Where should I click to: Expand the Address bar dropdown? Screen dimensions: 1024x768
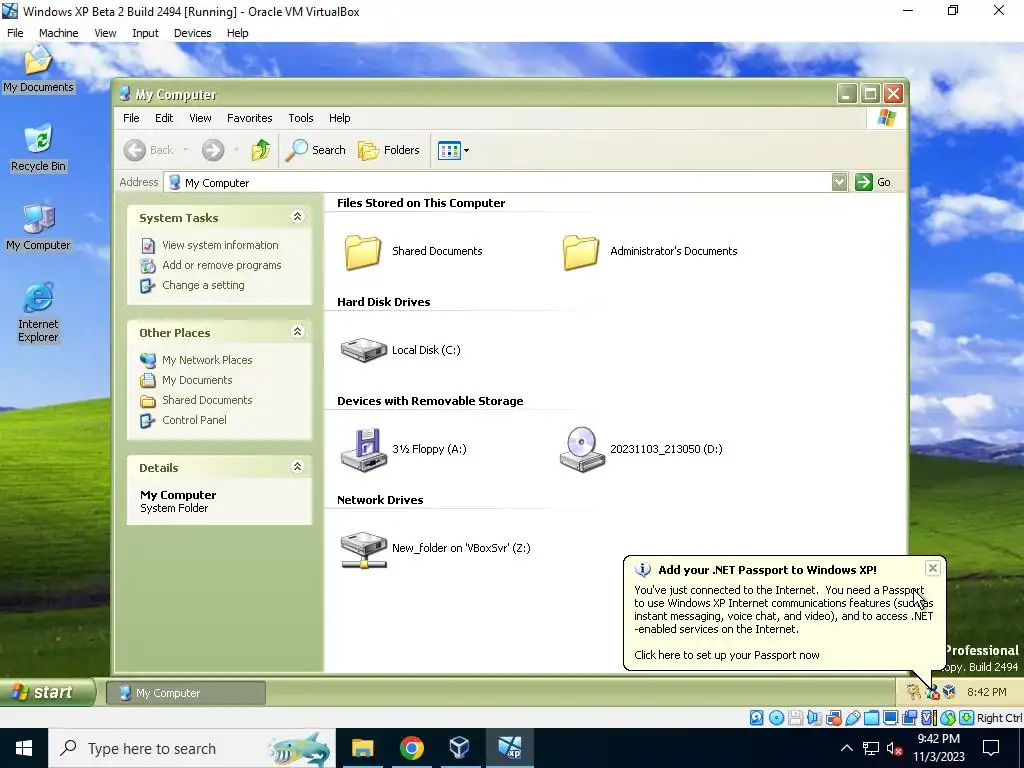[840, 182]
